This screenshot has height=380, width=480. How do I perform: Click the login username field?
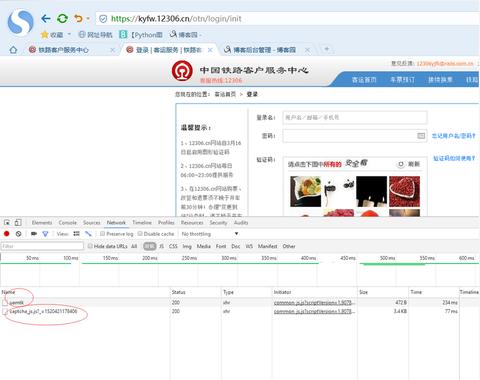click(x=355, y=118)
